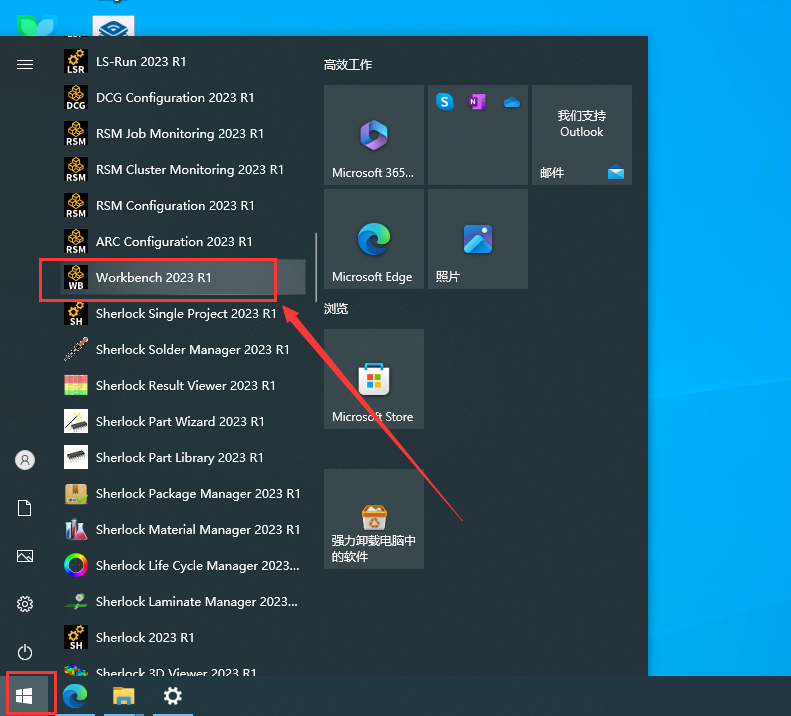Launch Sherlock Life Cycle Manager

(x=197, y=566)
